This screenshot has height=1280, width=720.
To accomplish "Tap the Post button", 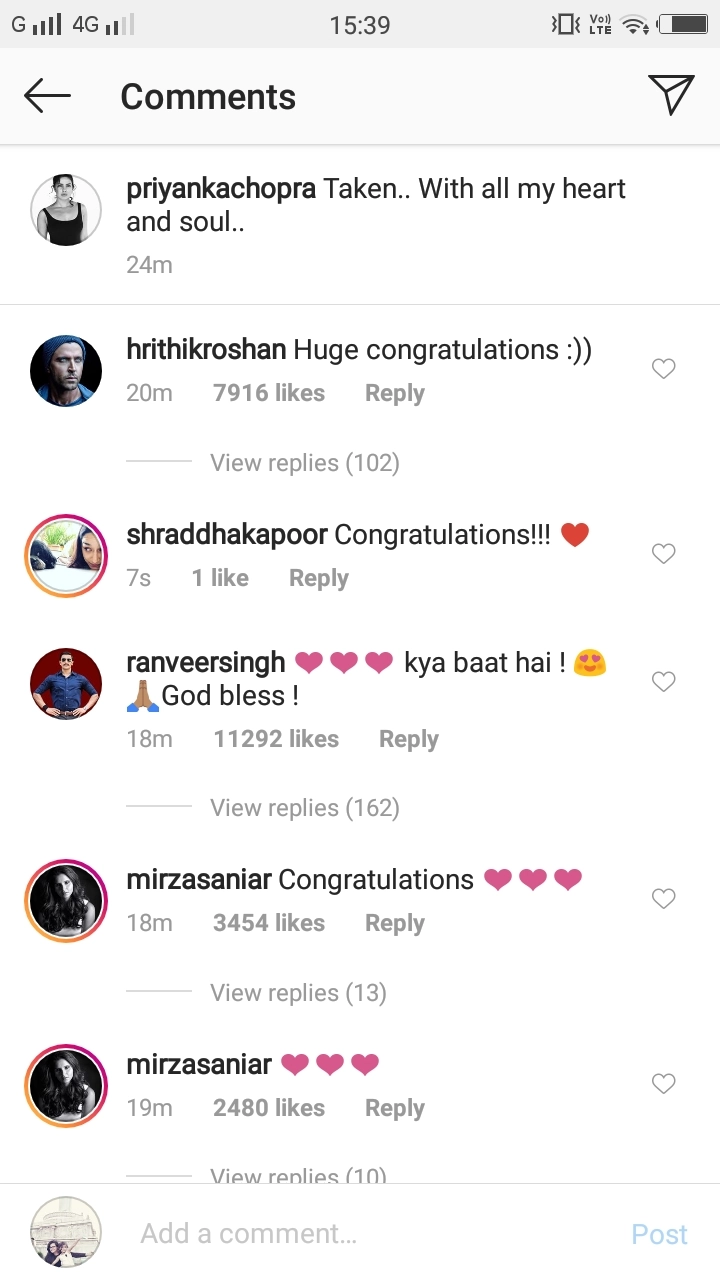I will point(659,1234).
